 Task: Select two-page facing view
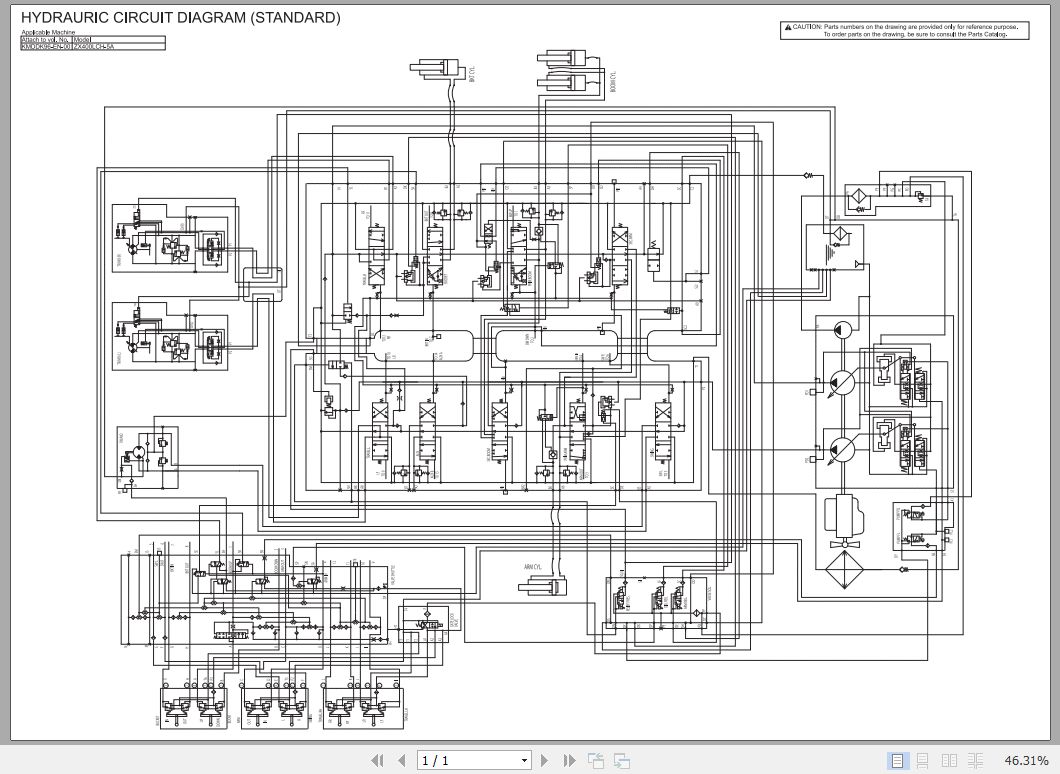tap(949, 760)
